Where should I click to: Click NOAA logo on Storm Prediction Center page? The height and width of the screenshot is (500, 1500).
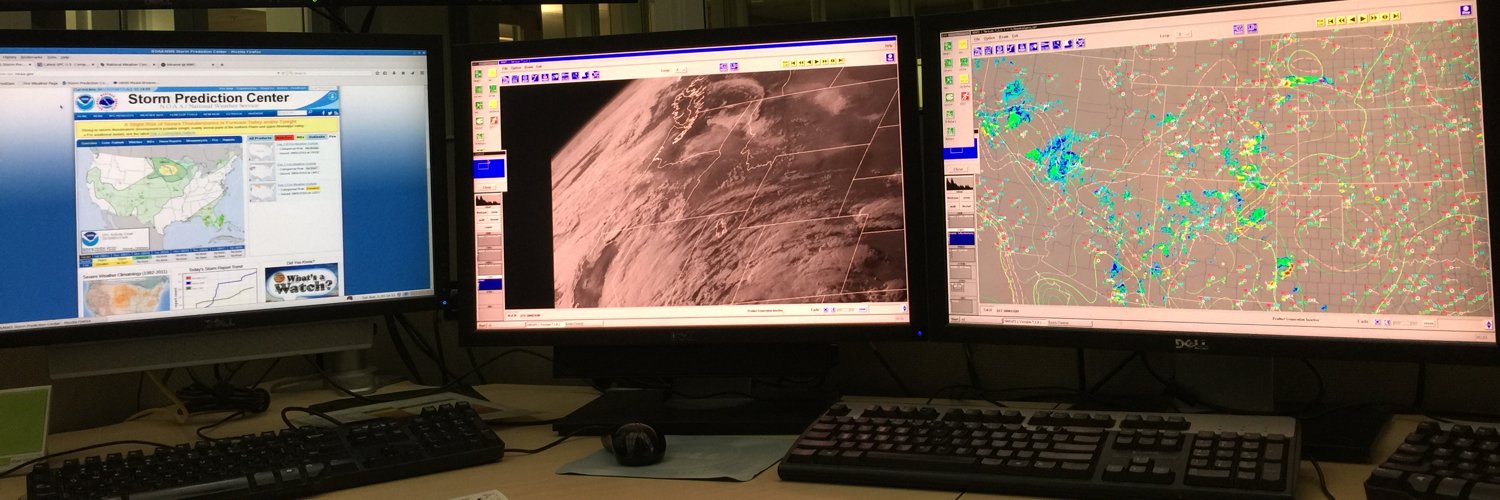84,102
